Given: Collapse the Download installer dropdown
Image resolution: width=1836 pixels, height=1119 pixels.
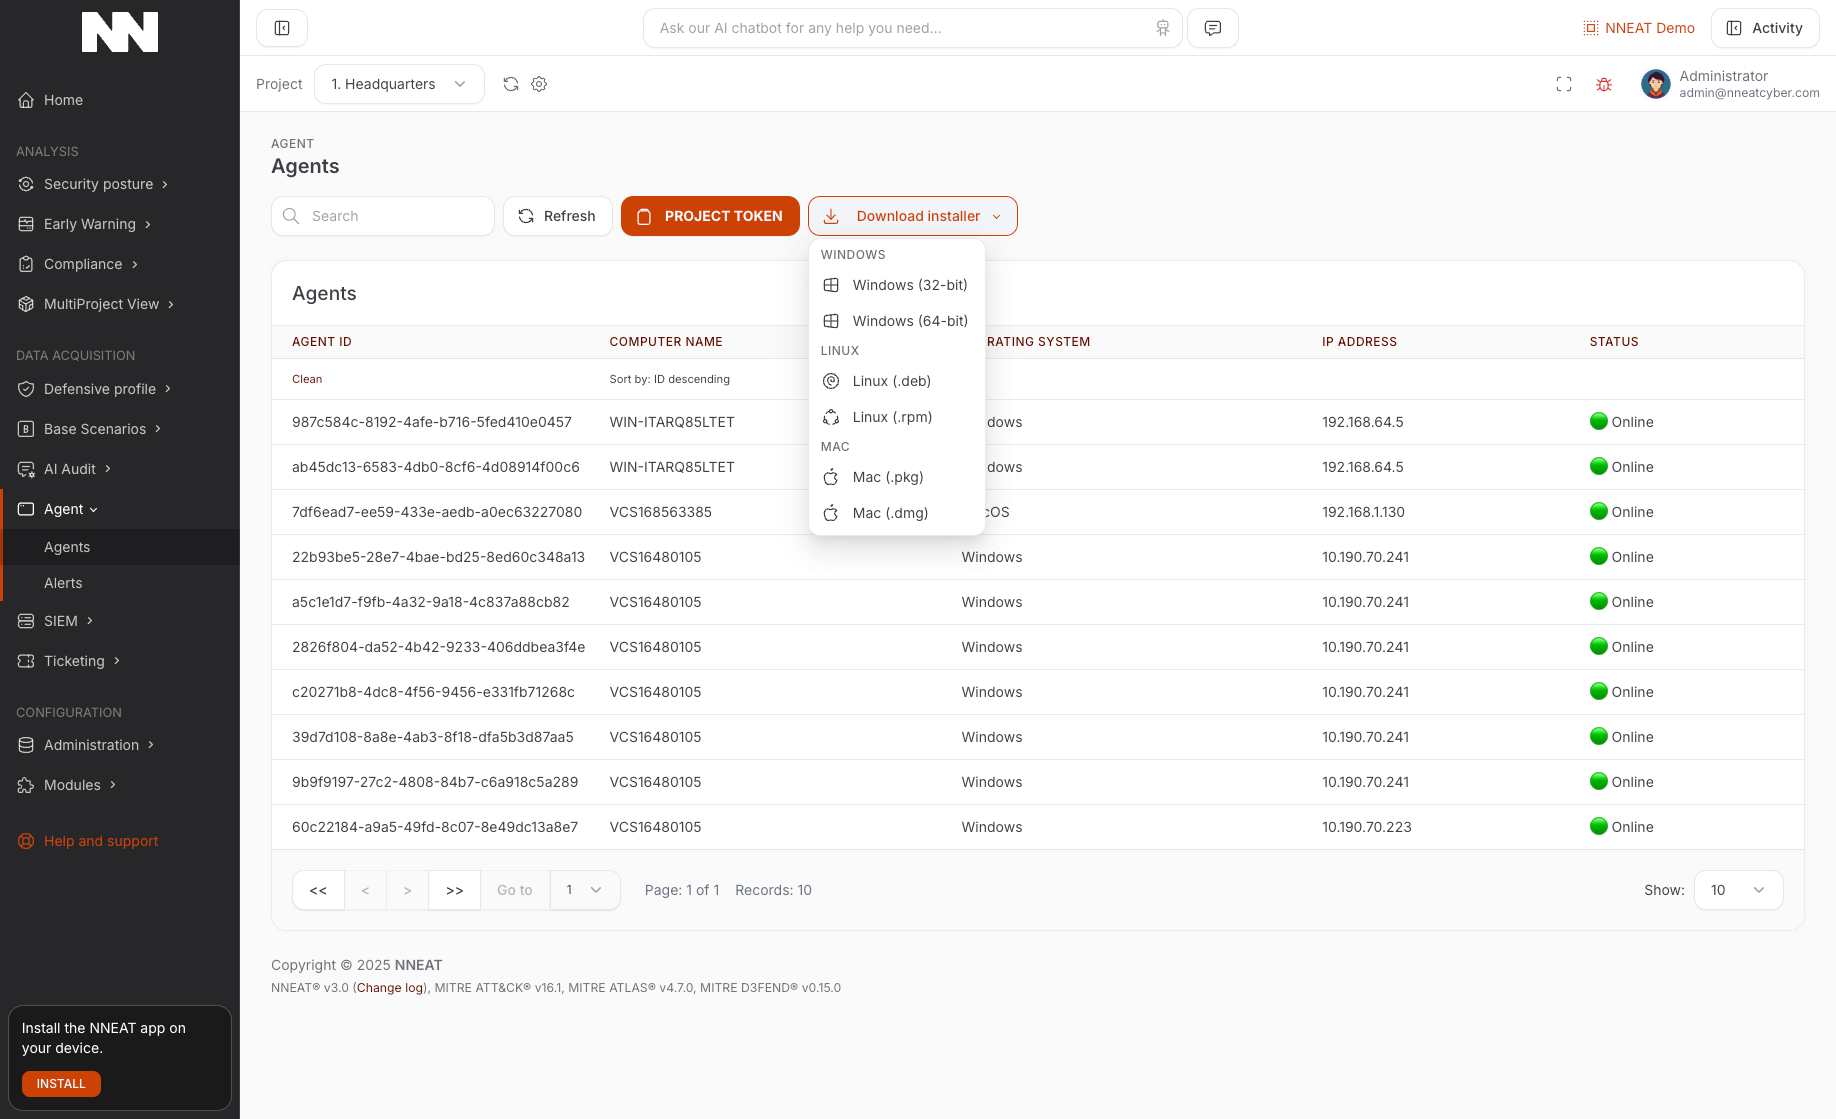Looking at the screenshot, I should [912, 216].
